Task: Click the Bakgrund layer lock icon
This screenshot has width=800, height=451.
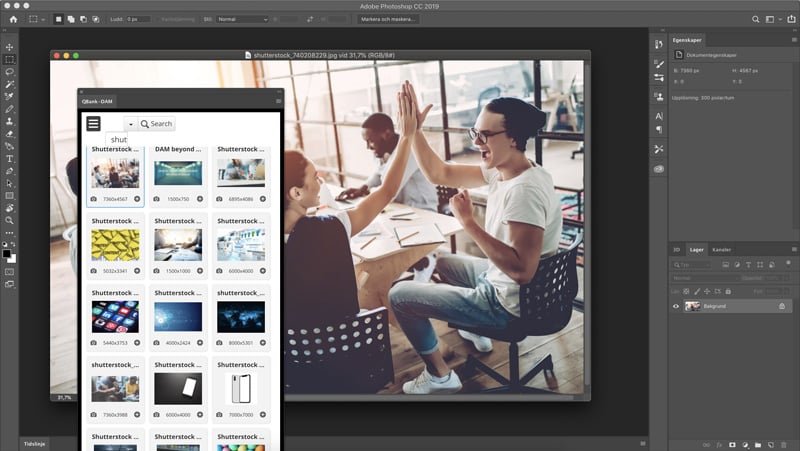Action: point(782,306)
